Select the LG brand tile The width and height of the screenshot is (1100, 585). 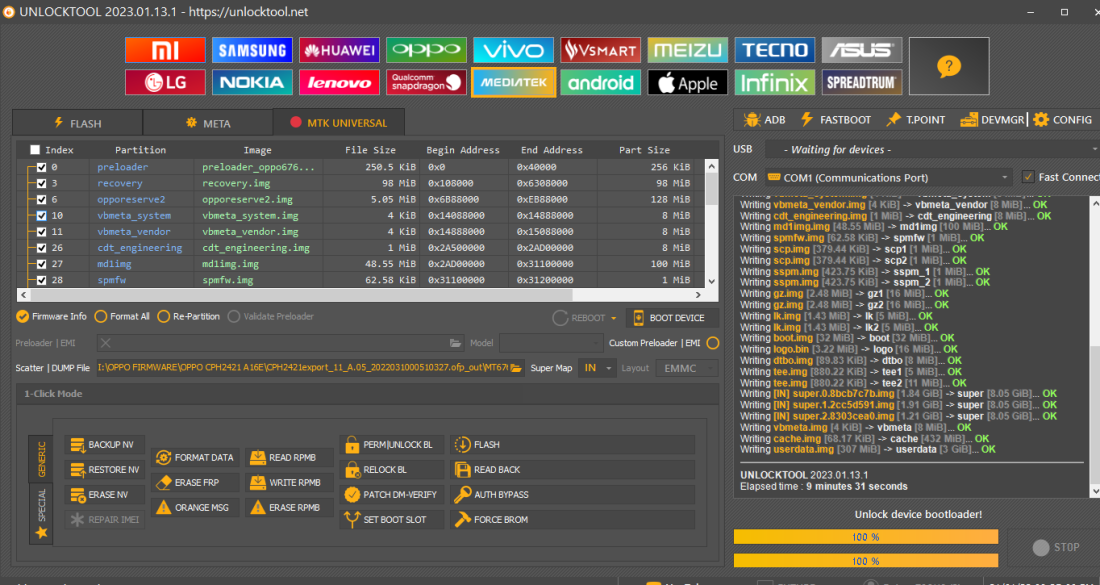click(165, 82)
